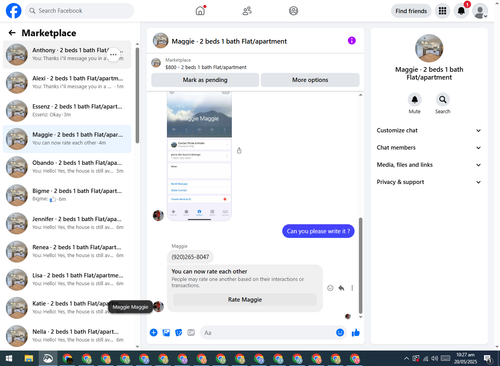Open the Renea conversation
The height and width of the screenshot is (366, 500).
[67, 251]
